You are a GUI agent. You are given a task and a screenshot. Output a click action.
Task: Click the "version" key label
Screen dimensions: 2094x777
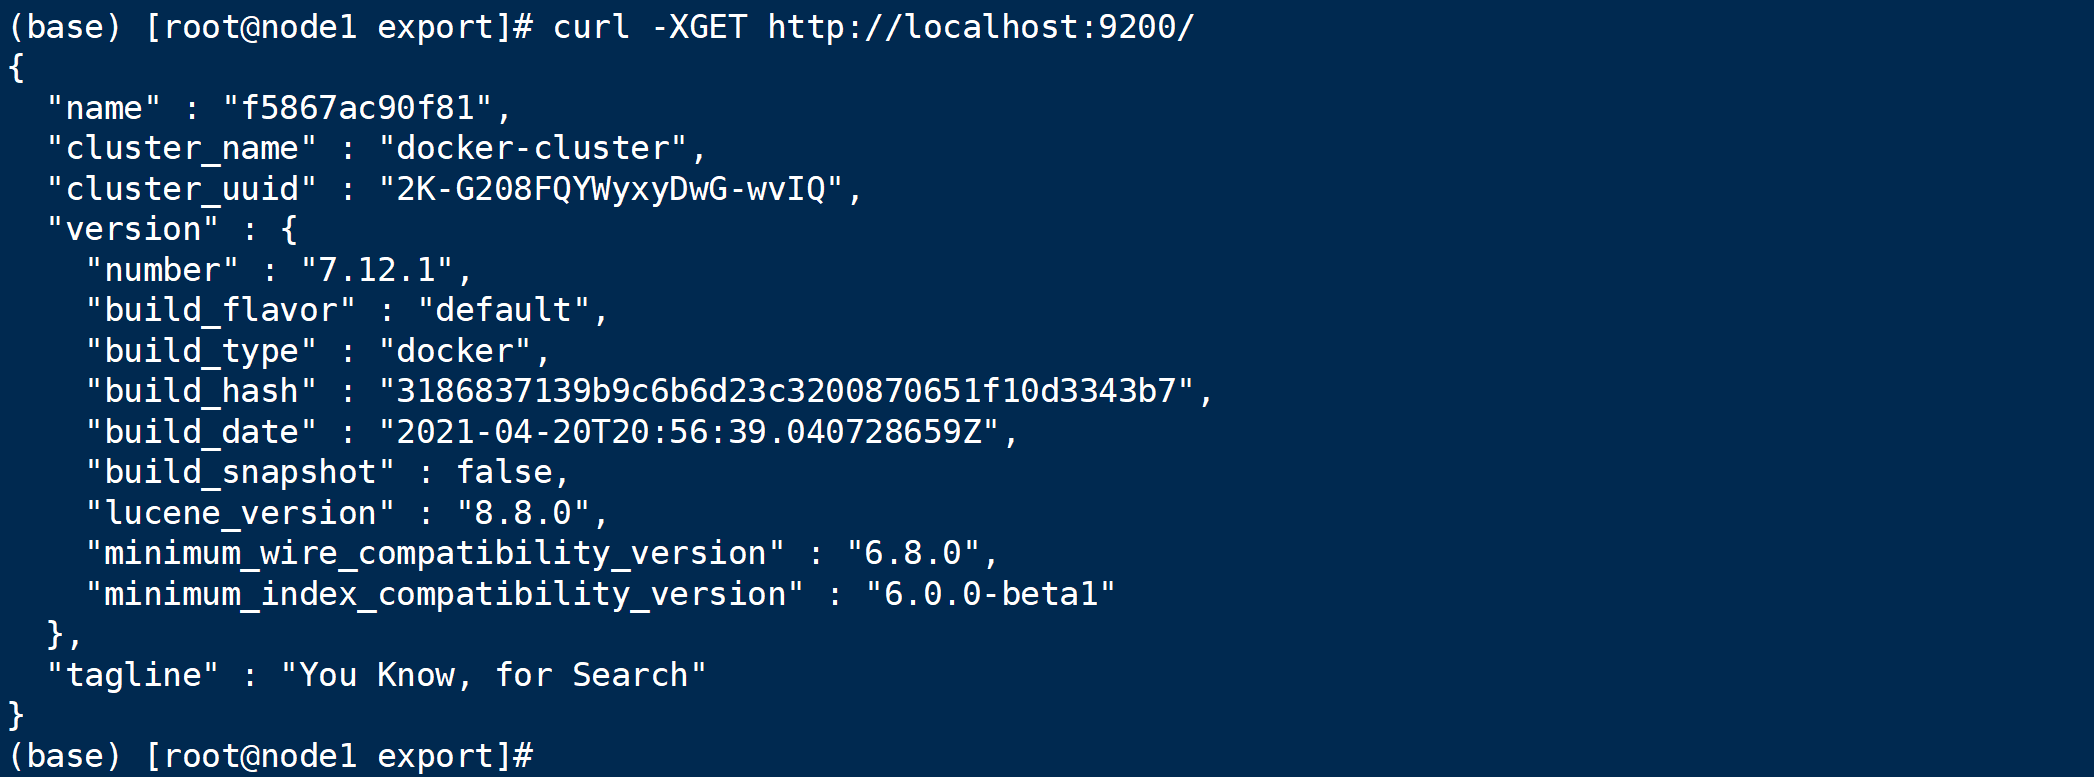click(x=133, y=229)
